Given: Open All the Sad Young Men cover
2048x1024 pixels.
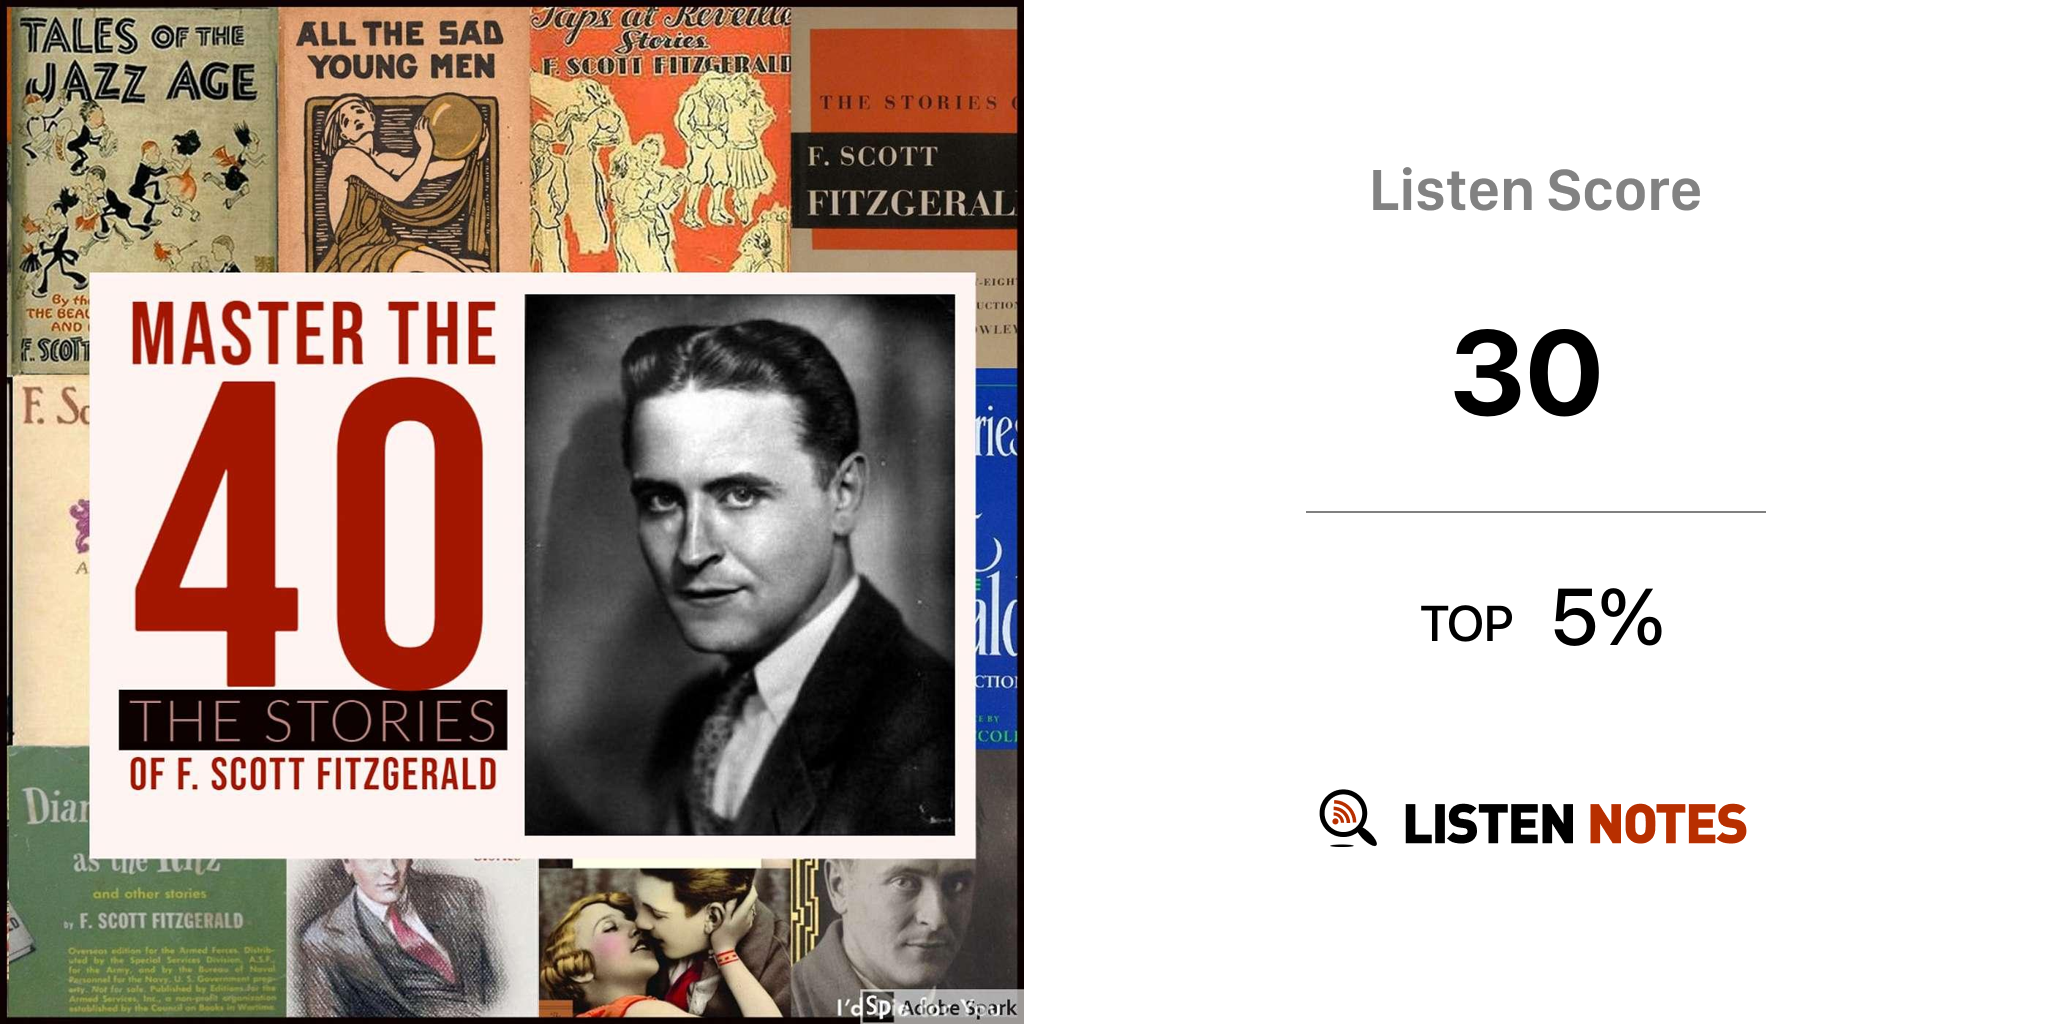Looking at the screenshot, I should point(404,140).
